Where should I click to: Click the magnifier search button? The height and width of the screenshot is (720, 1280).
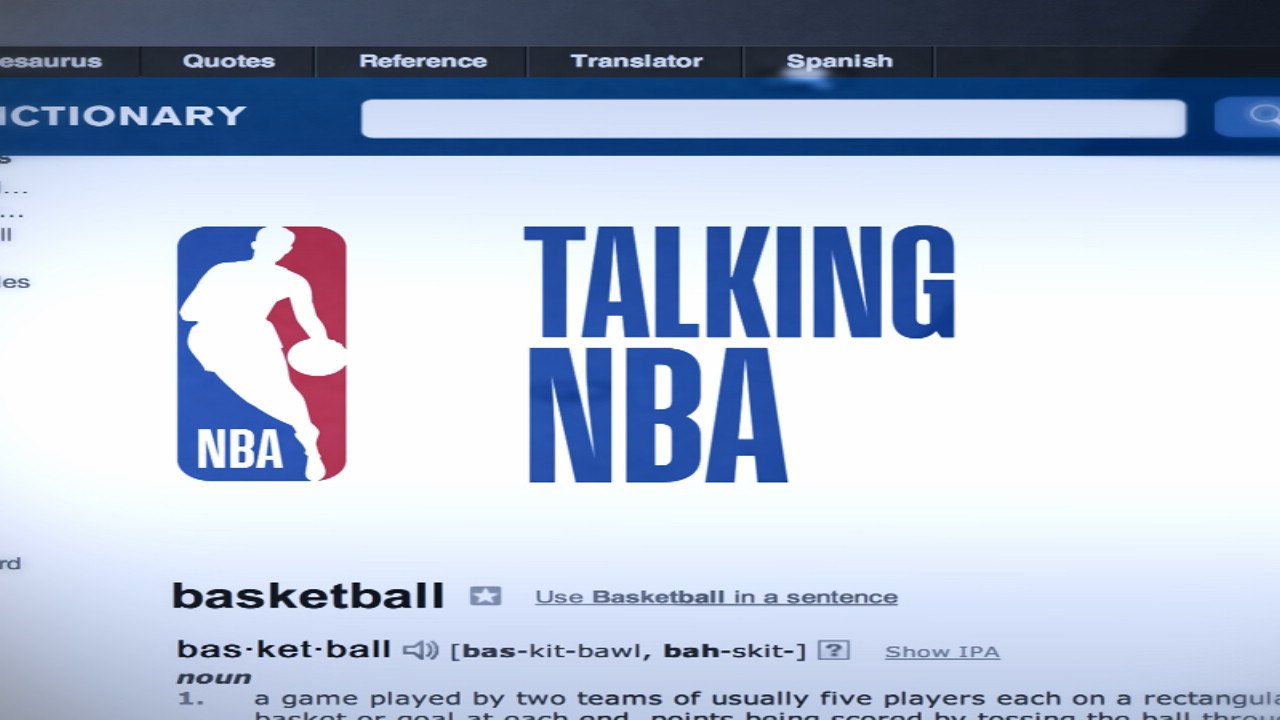(1248, 117)
